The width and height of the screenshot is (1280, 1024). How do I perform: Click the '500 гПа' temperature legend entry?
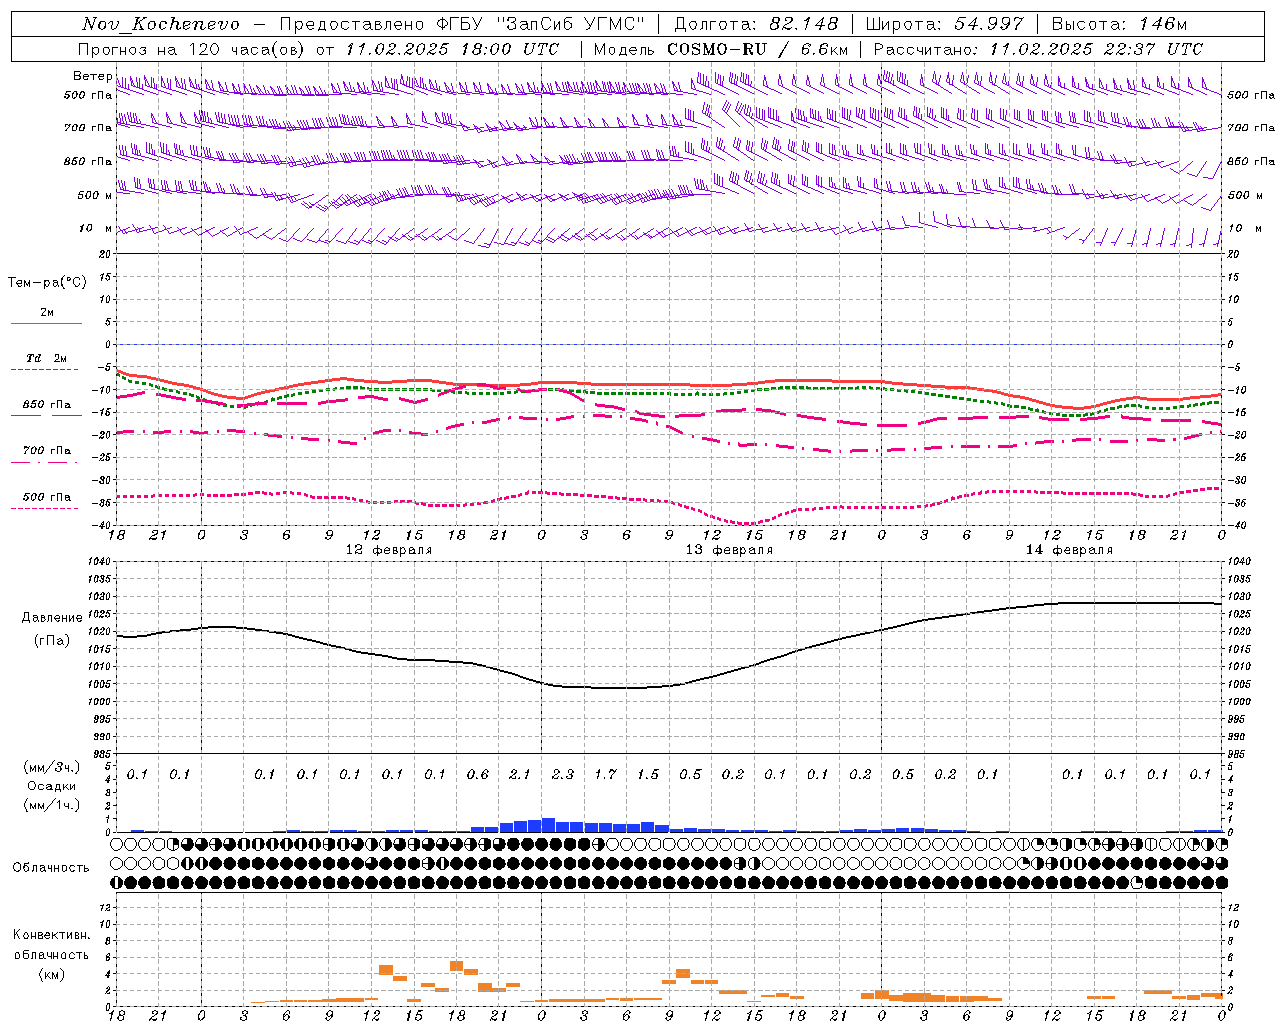coord(47,497)
